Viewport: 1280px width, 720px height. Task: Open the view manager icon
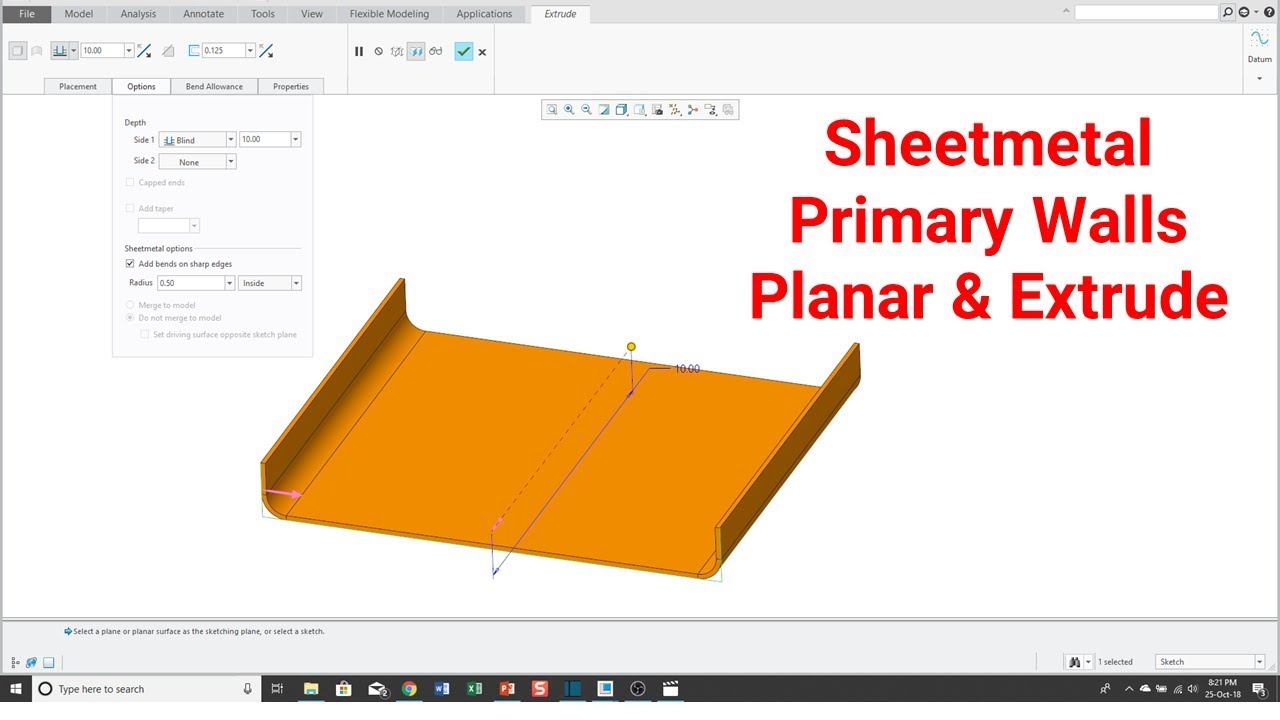pos(658,110)
